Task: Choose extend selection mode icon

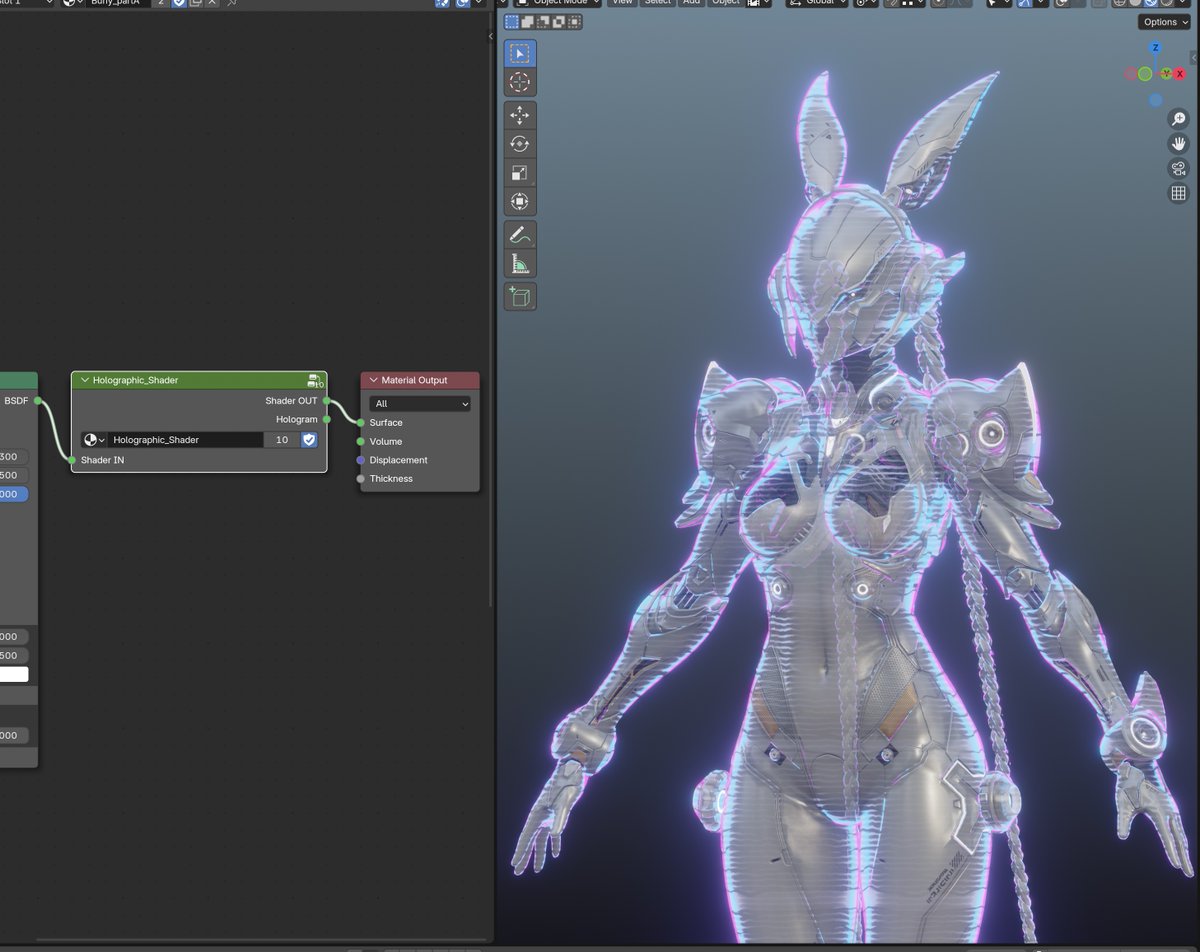Action: (x=527, y=22)
